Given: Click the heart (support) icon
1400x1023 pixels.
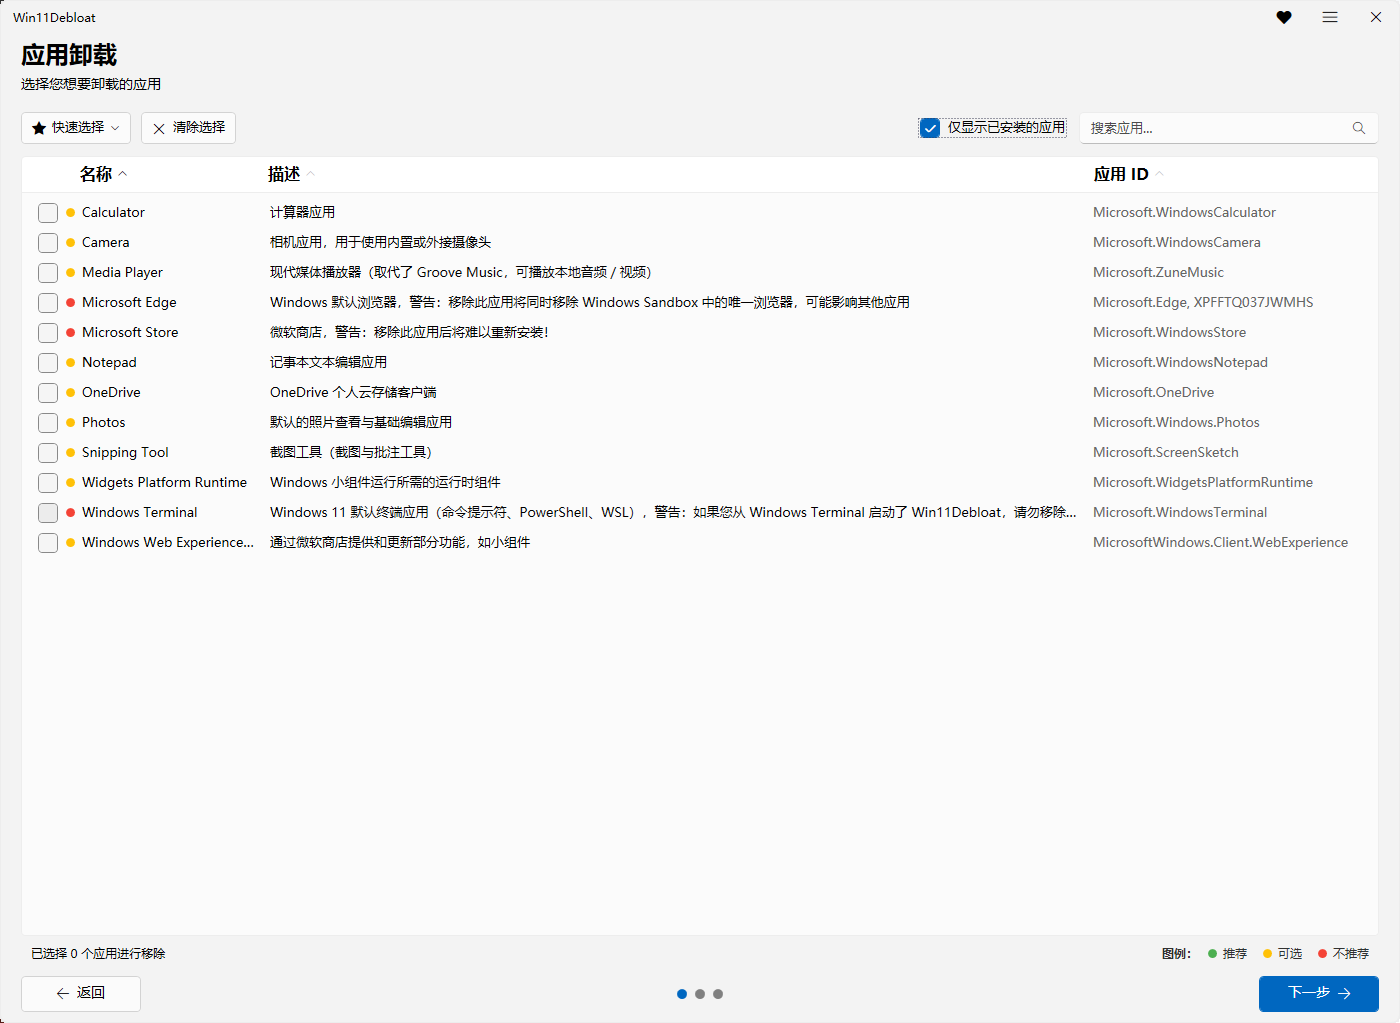Looking at the screenshot, I should (x=1284, y=17).
